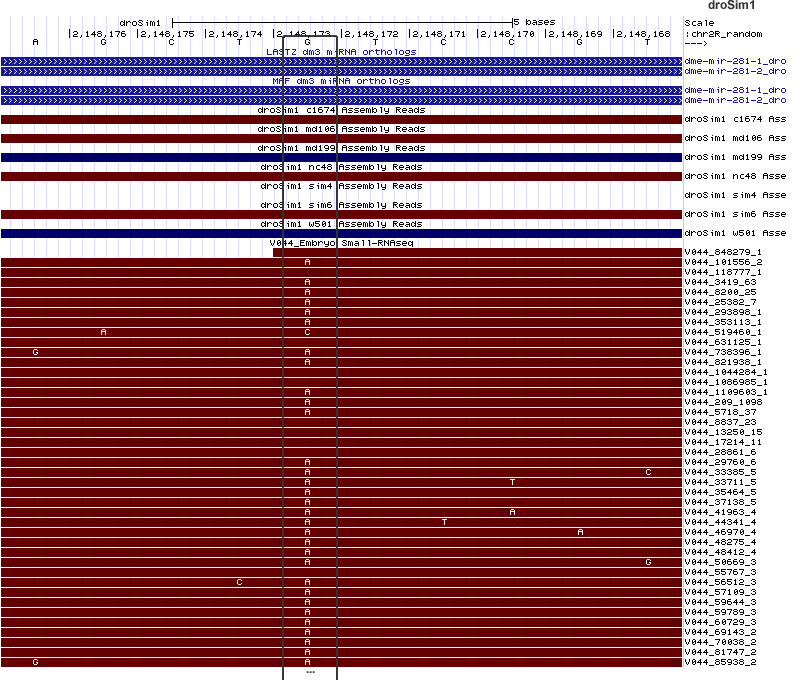Click the ellipsis below the highlighted column
Image resolution: width=800 pixels, height=680 pixels.
[x=310, y=673]
